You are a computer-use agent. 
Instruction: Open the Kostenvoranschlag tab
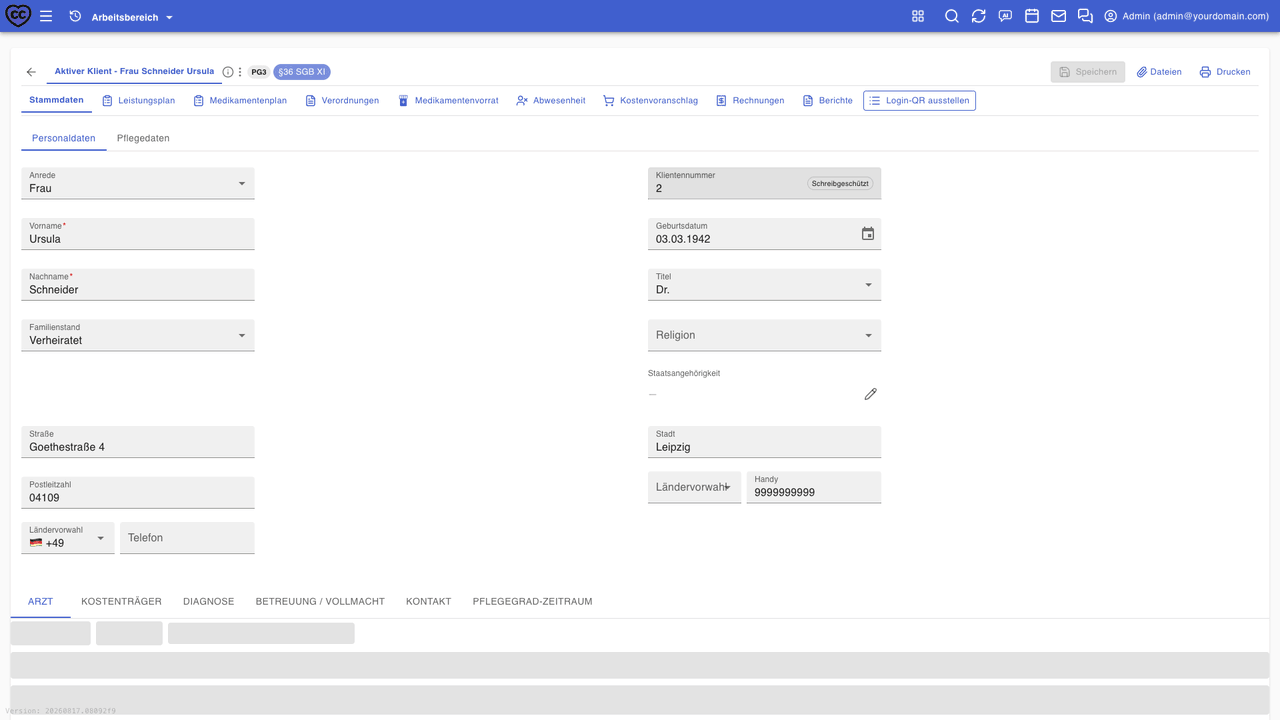coord(650,101)
